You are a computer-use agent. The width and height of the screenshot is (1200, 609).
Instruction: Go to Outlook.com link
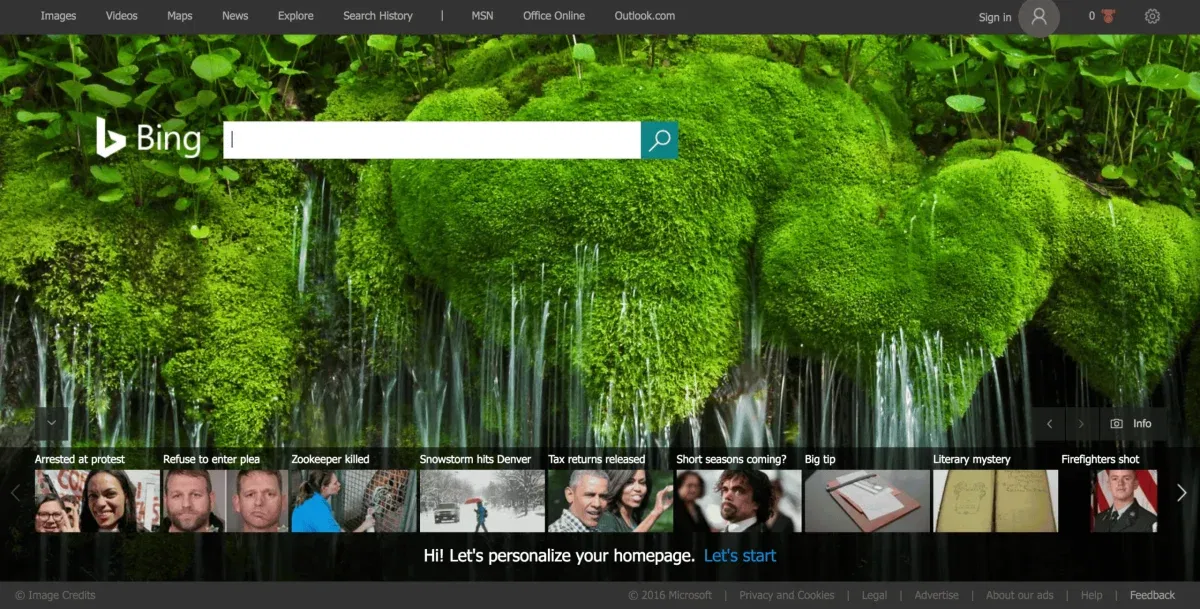645,16
